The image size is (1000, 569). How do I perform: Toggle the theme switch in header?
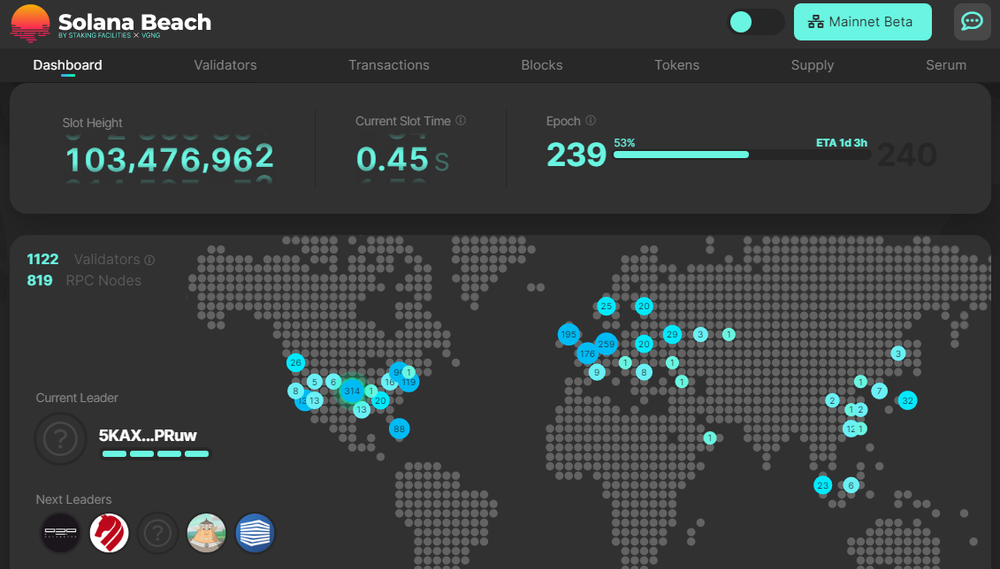(756, 22)
